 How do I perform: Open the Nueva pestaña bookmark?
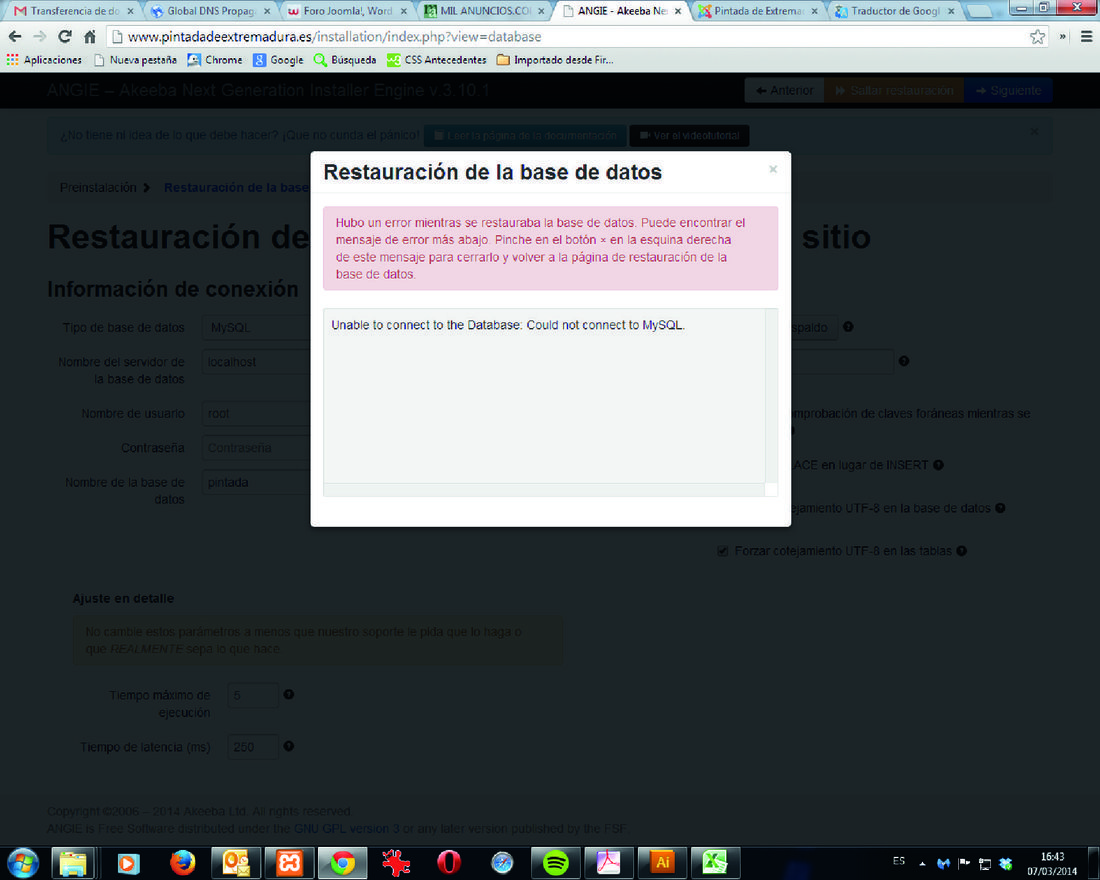(135, 60)
